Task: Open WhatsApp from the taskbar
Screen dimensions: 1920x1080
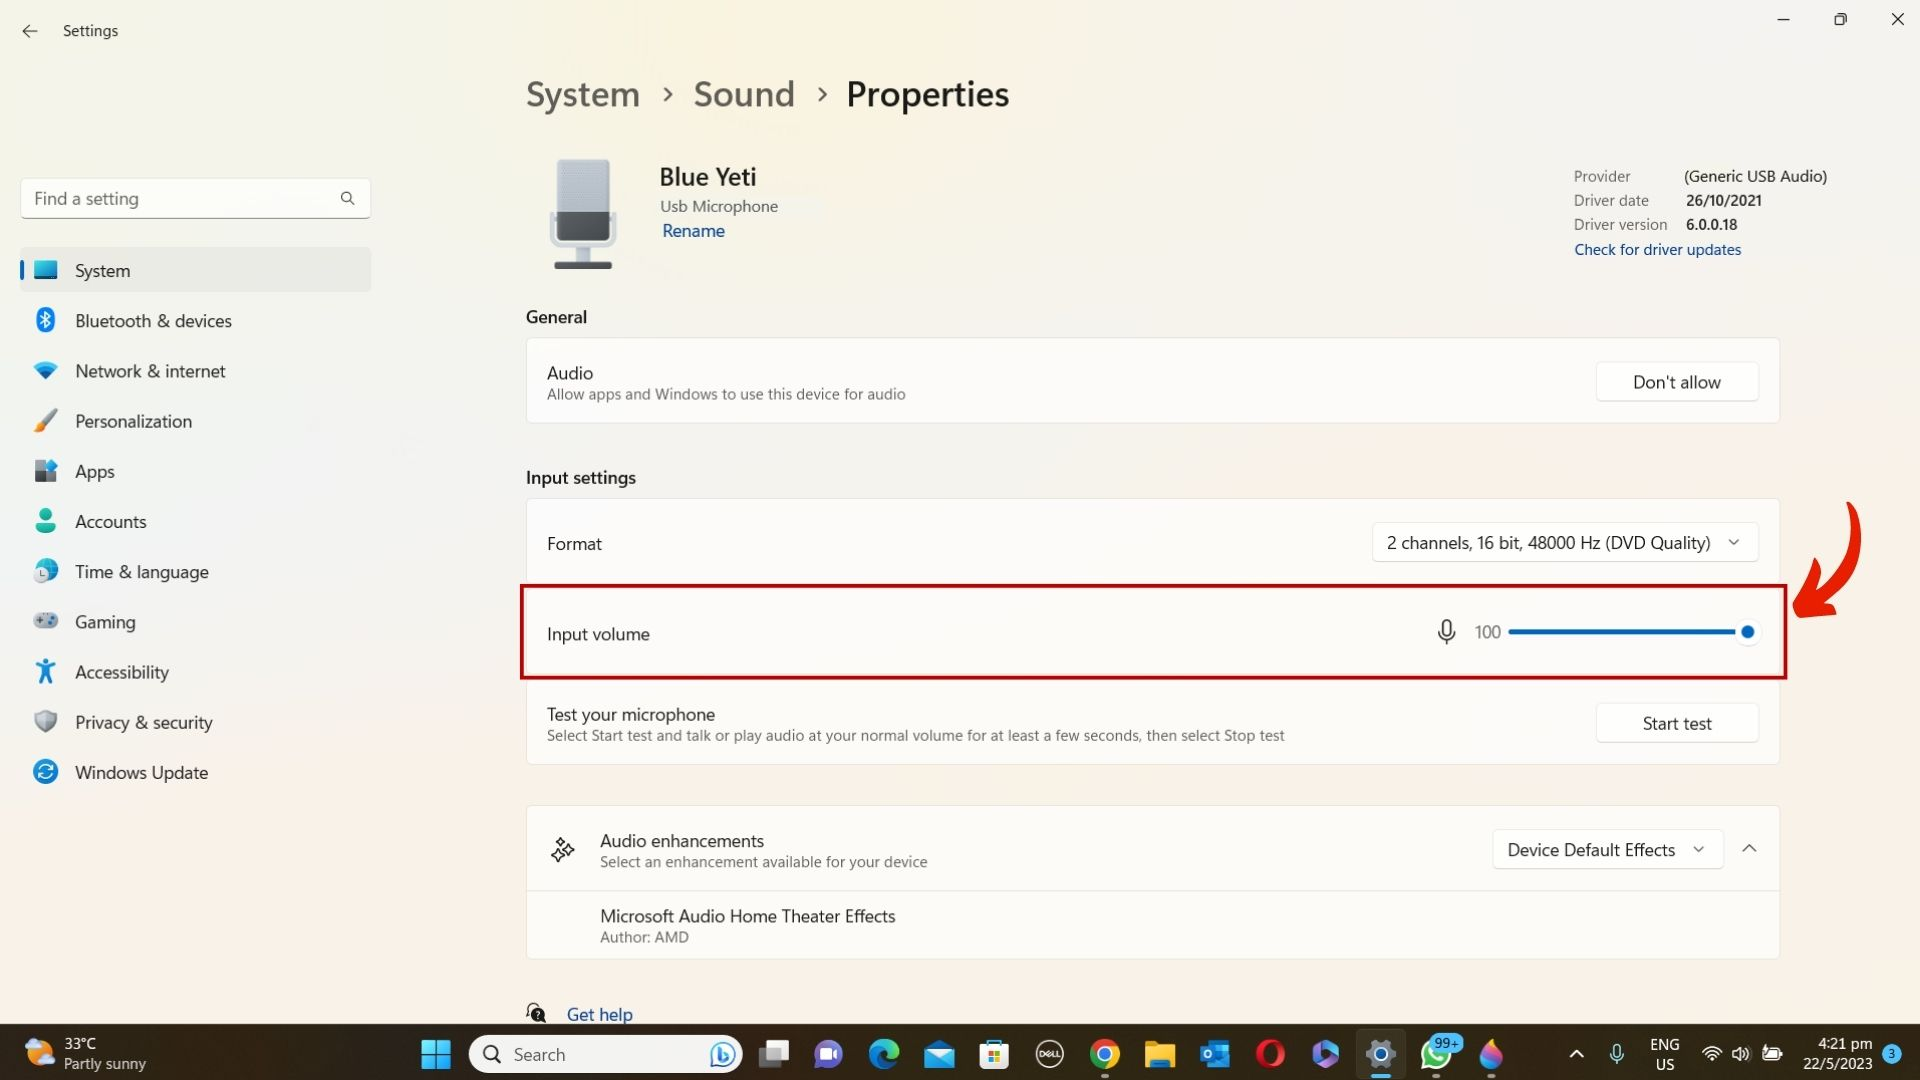Action: pyautogui.click(x=1436, y=1054)
